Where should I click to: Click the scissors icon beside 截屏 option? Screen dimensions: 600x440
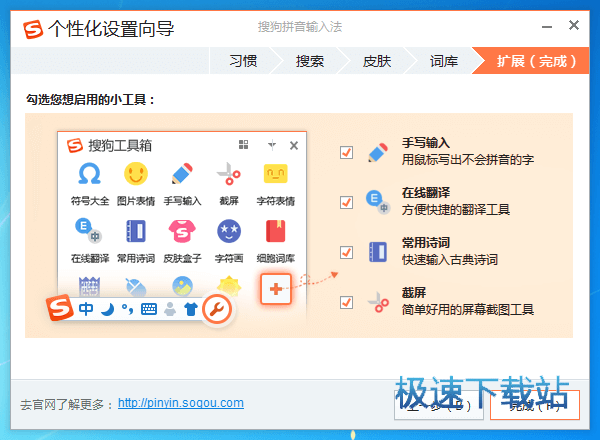tap(378, 302)
